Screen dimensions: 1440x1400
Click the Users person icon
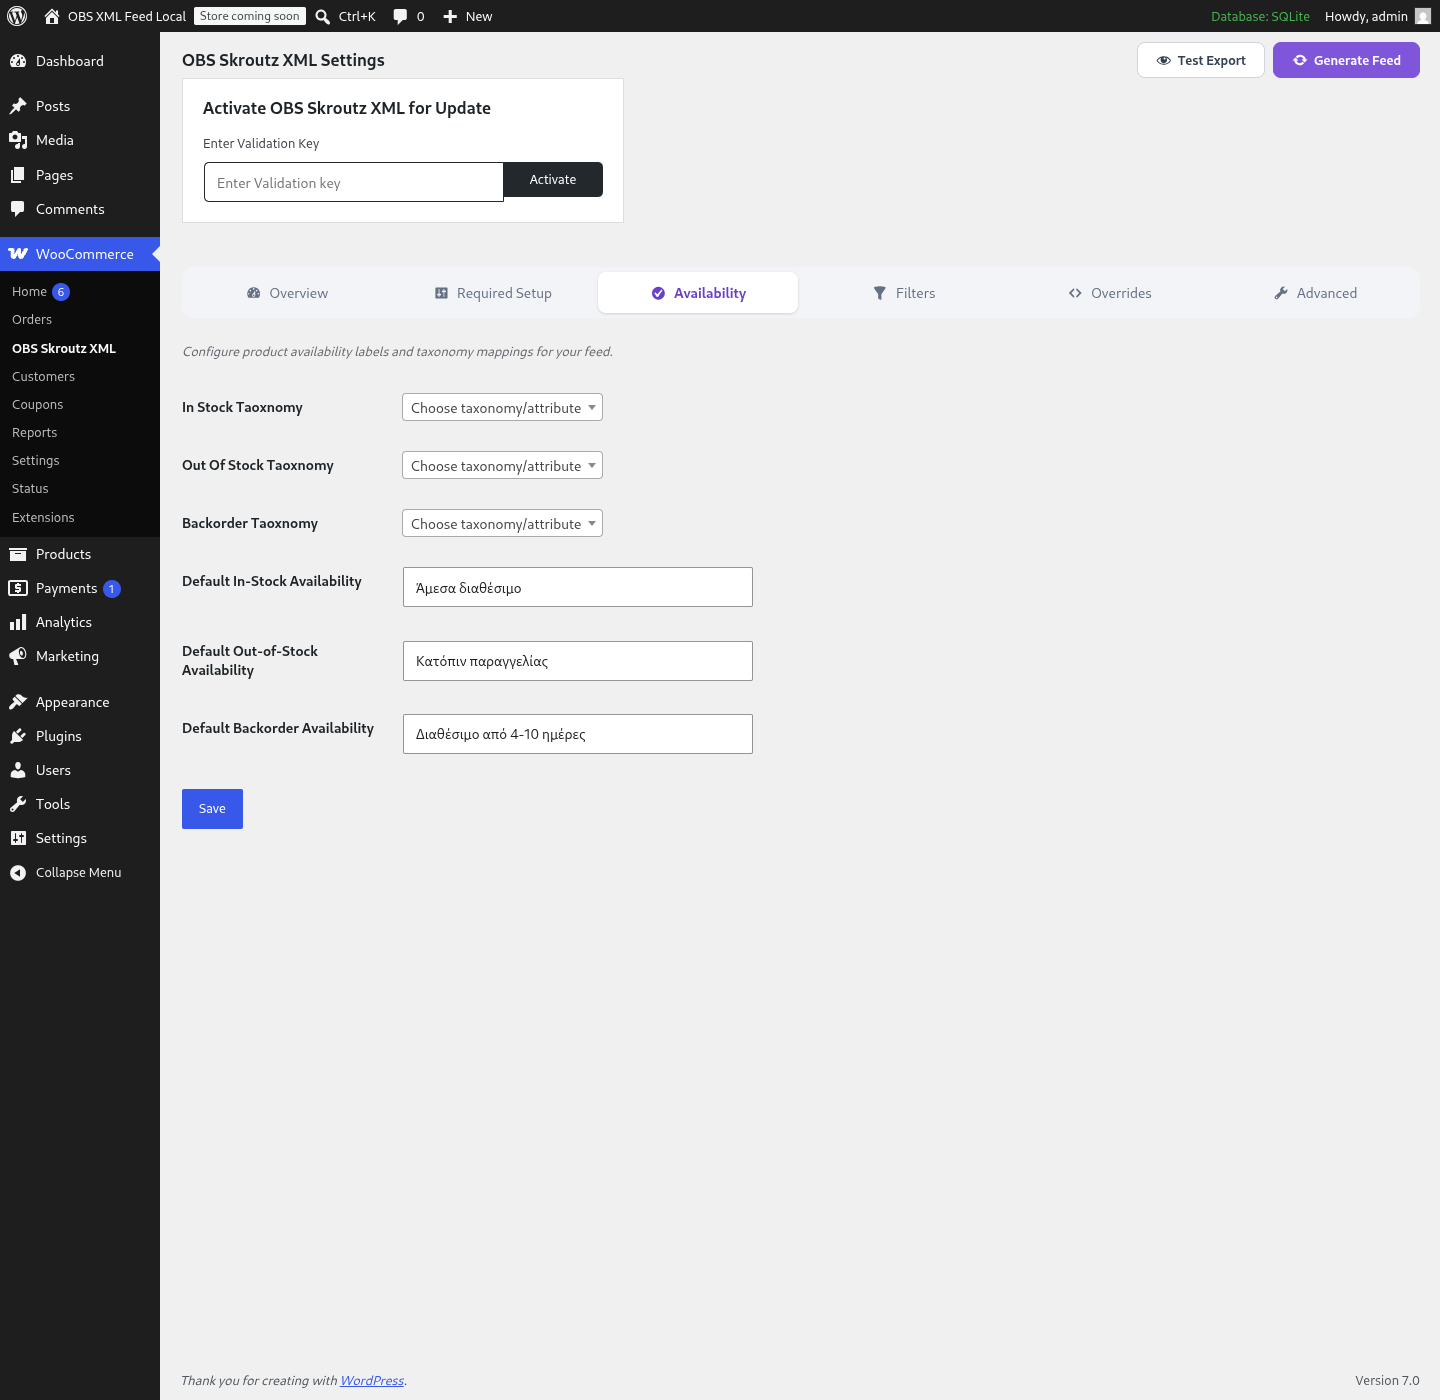coord(18,770)
